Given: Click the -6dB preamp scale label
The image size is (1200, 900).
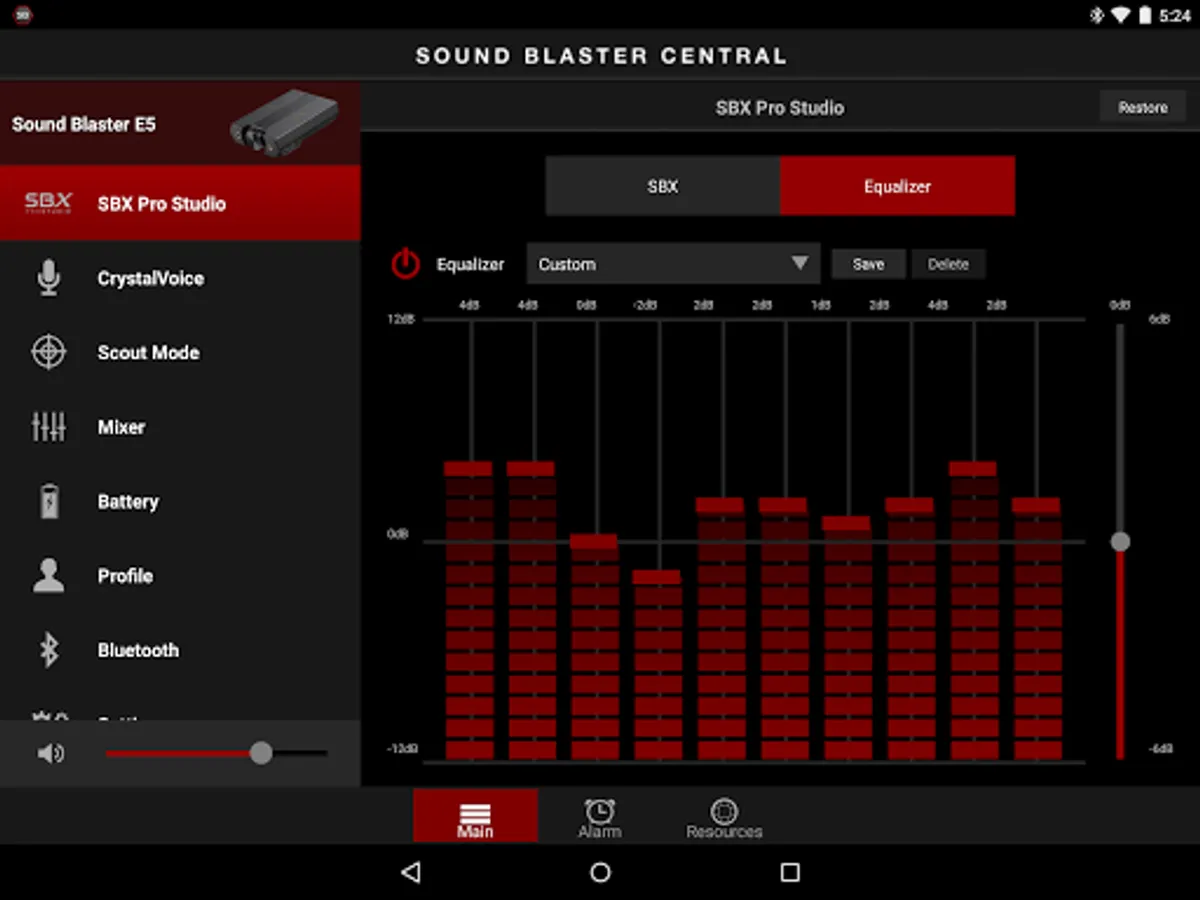Looking at the screenshot, I should click(1160, 748).
